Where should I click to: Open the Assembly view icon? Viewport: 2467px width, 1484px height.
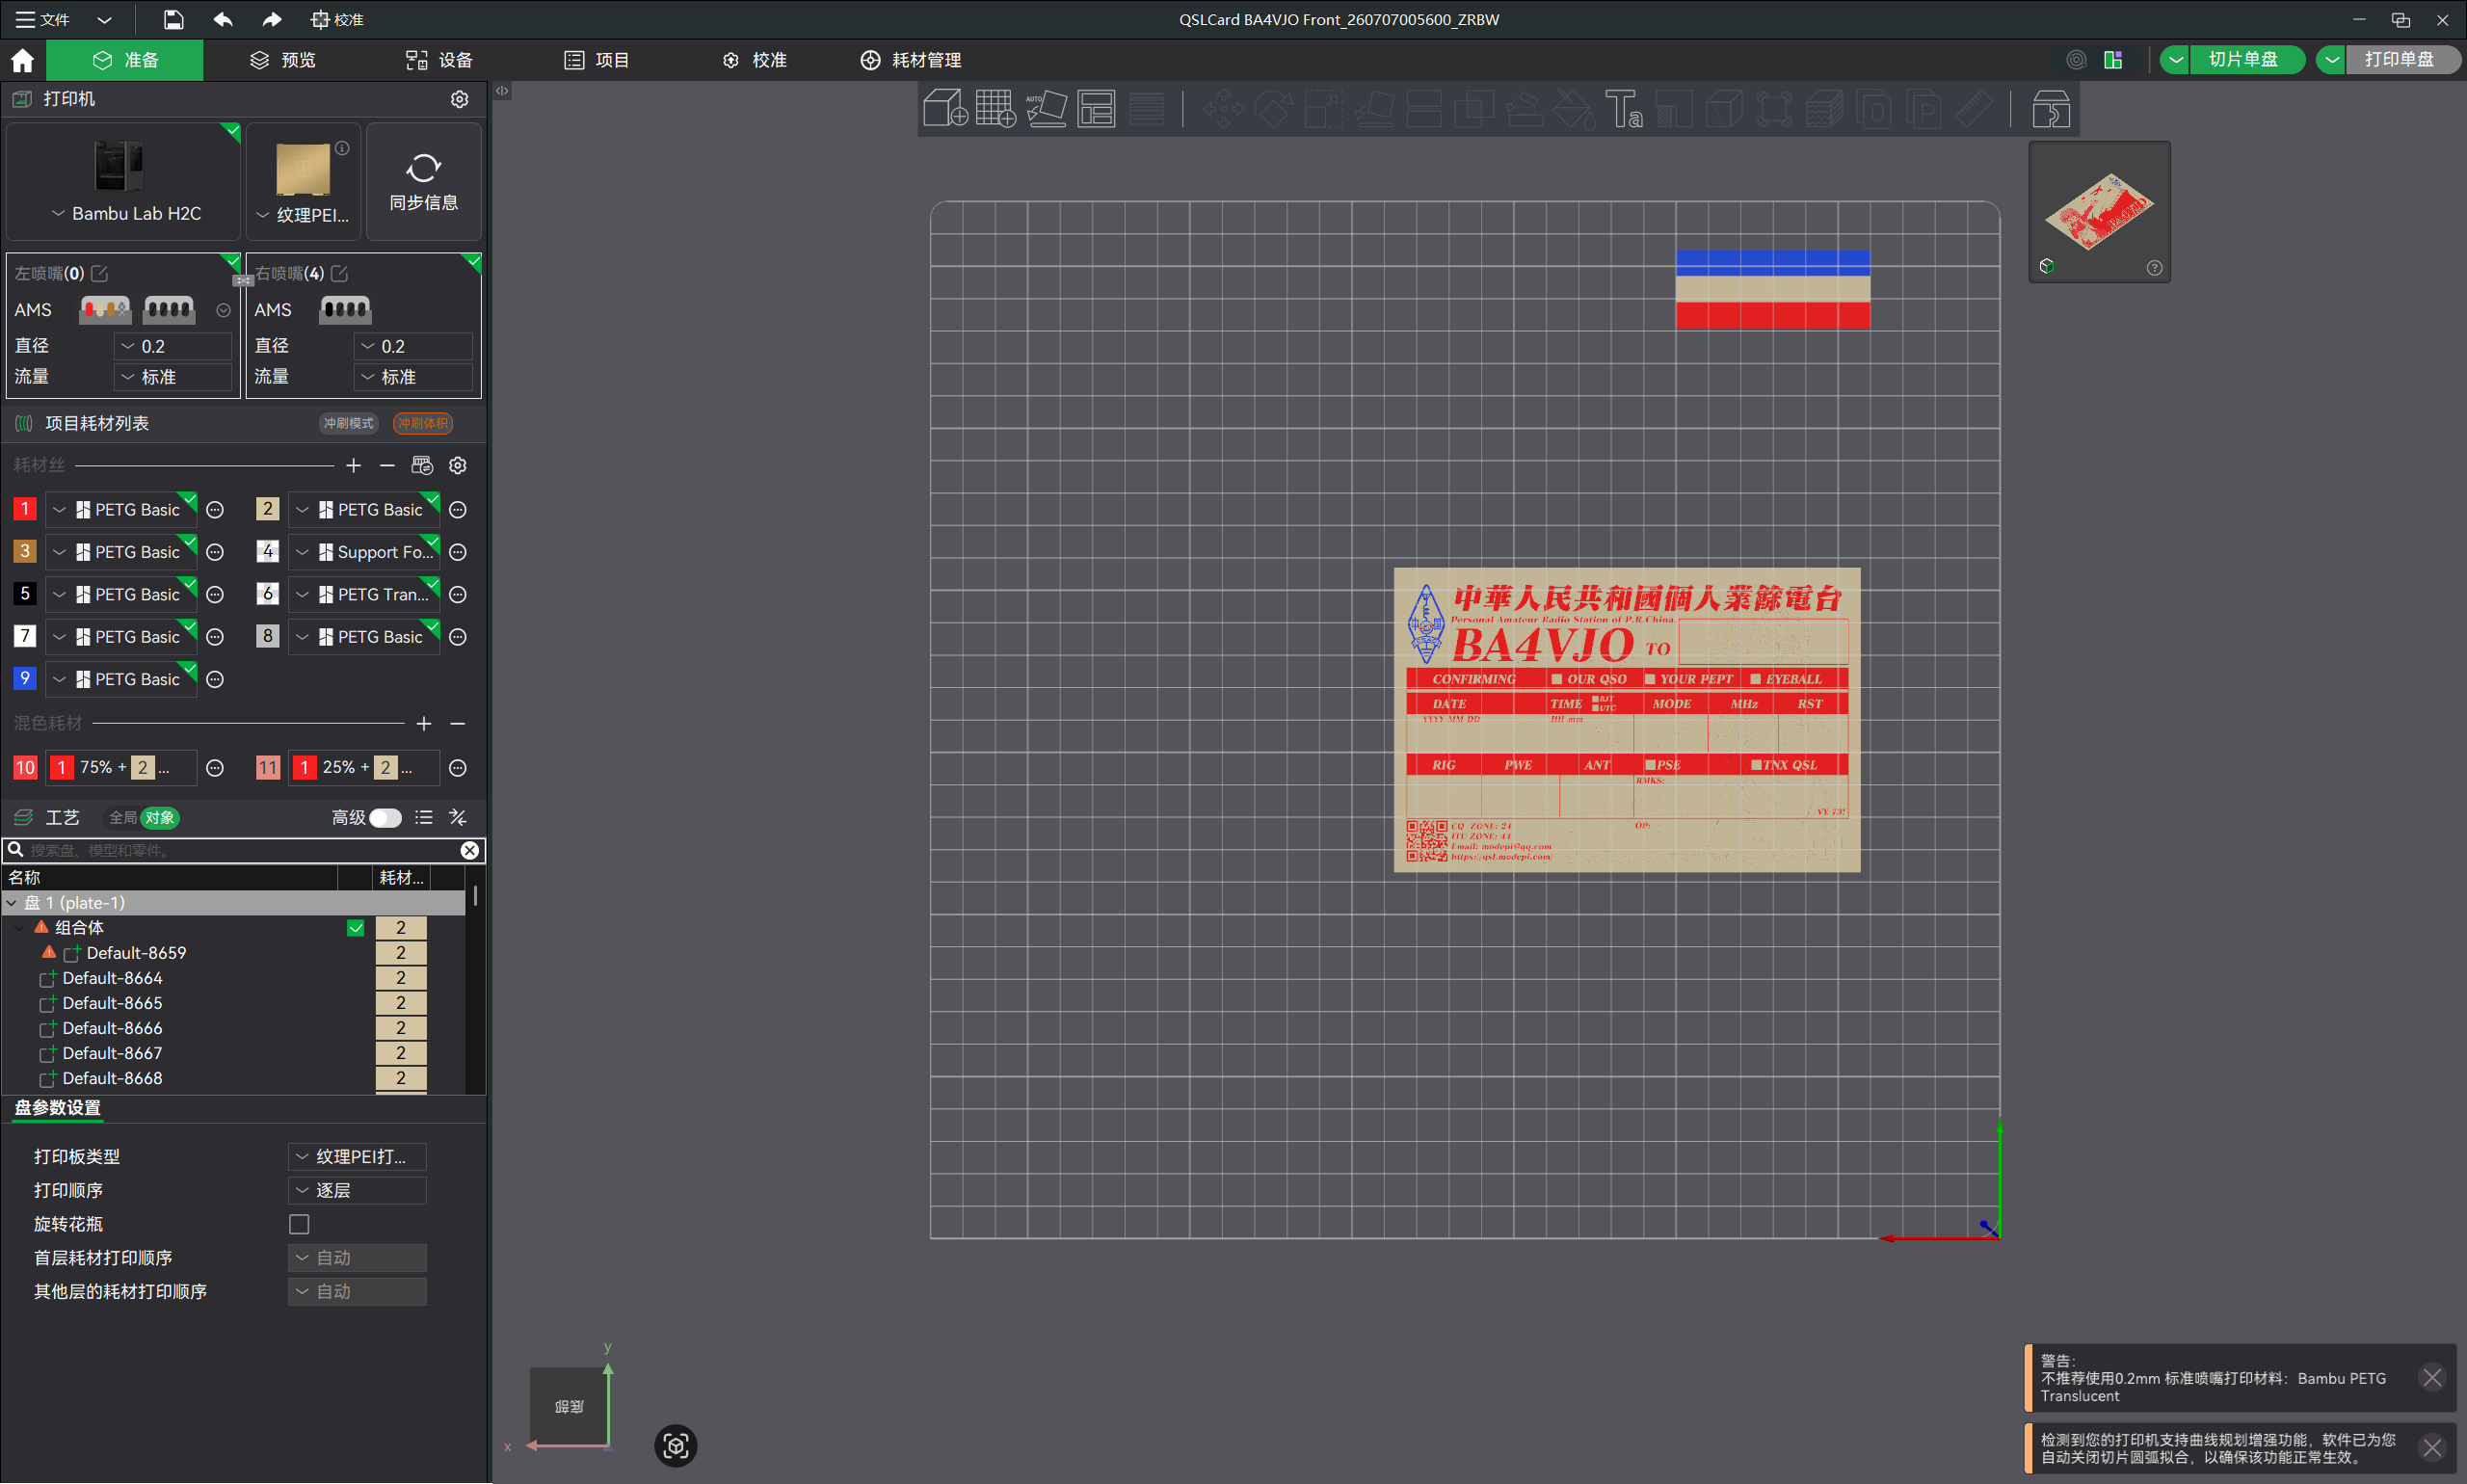pyautogui.click(x=2051, y=108)
